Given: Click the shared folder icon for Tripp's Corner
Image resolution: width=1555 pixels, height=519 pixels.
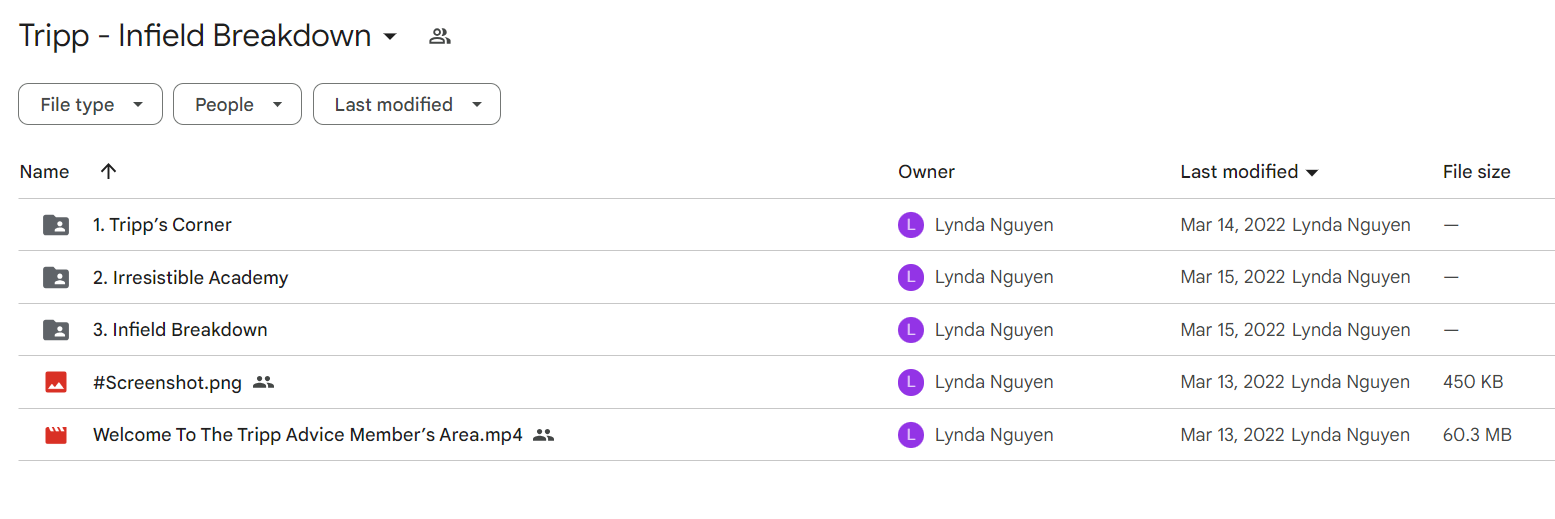Looking at the screenshot, I should [56, 225].
